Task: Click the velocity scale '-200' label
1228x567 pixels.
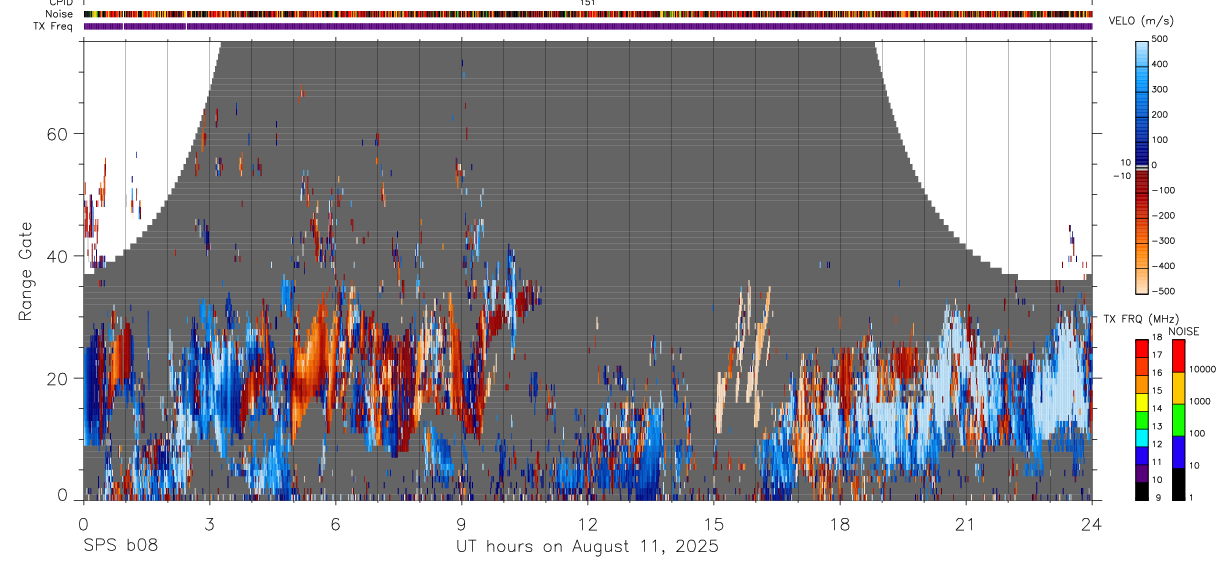Action: point(1164,215)
